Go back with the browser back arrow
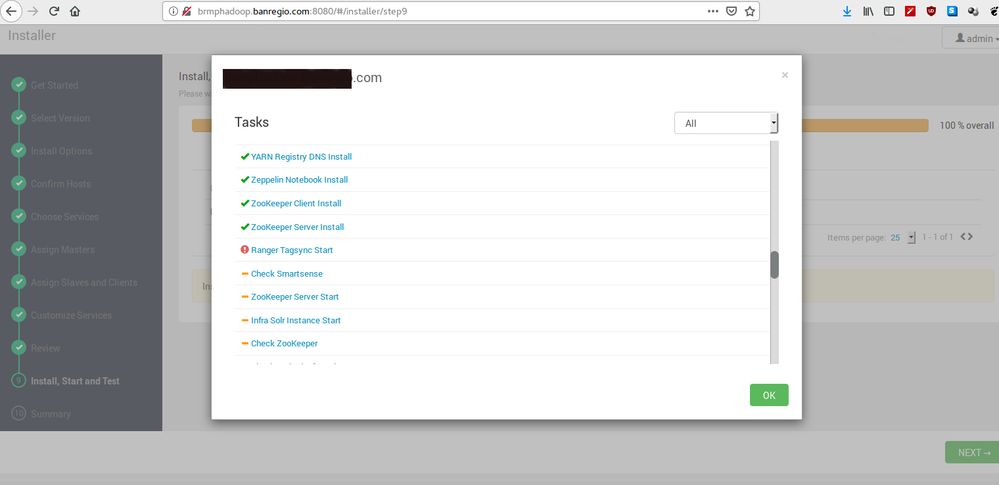Image resolution: width=999 pixels, height=485 pixels. (x=11, y=11)
